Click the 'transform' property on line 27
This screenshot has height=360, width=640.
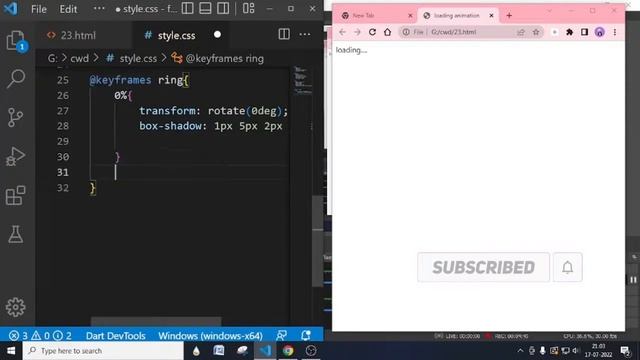coord(167,111)
